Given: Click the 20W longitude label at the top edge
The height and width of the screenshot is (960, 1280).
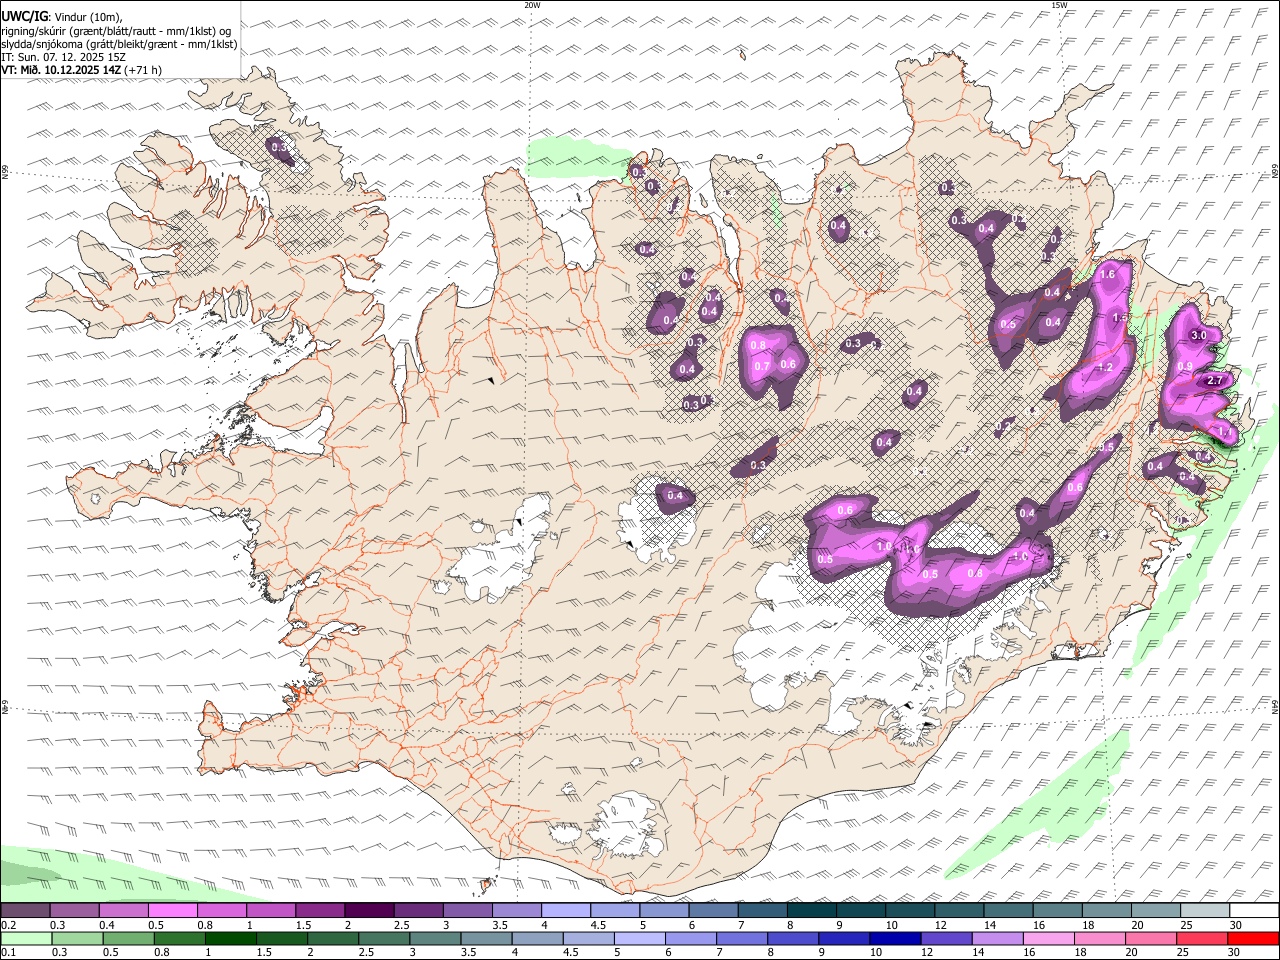Looking at the screenshot, I should point(533,5).
